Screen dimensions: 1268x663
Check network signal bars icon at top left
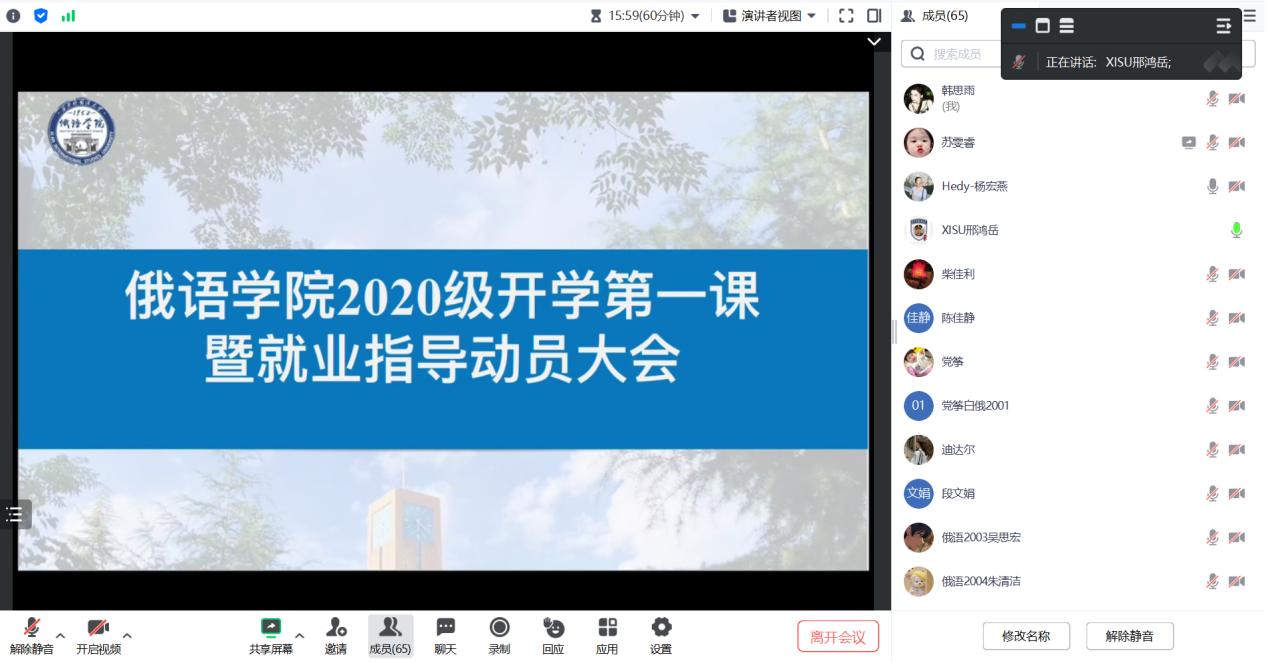click(x=68, y=16)
